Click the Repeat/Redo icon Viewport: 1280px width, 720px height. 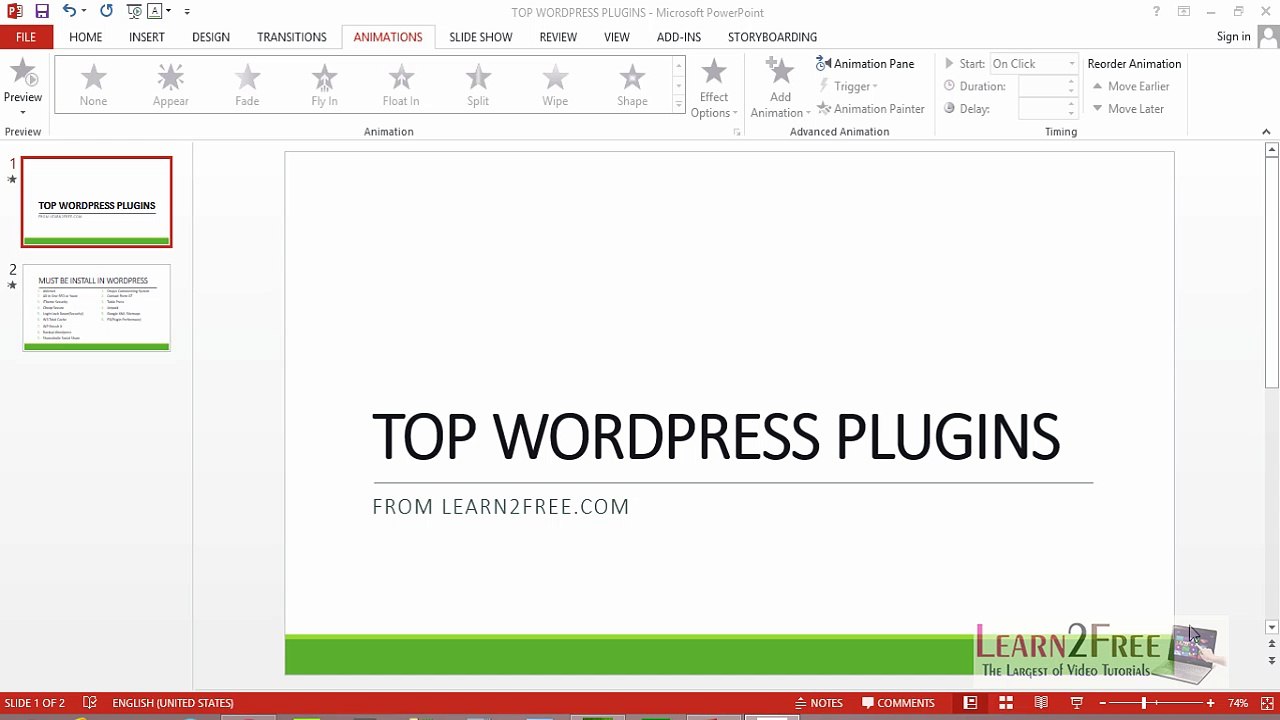point(107,11)
